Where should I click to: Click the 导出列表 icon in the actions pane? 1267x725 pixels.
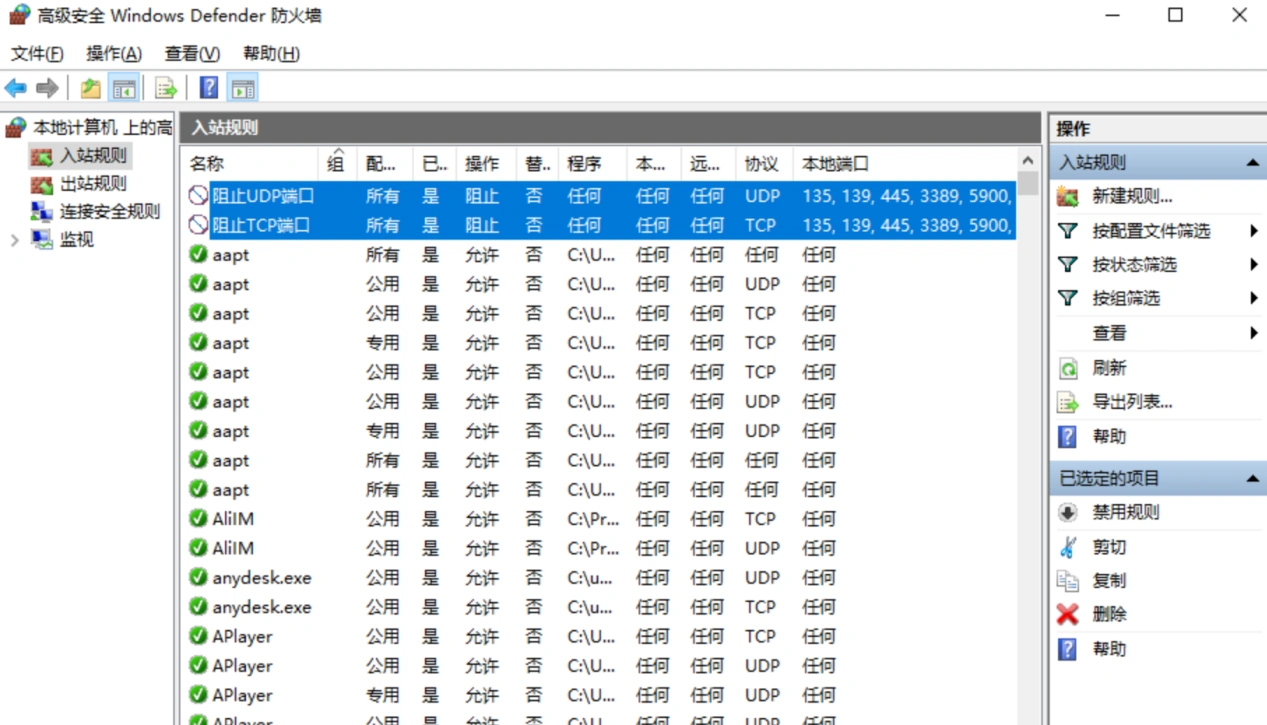[1068, 403]
